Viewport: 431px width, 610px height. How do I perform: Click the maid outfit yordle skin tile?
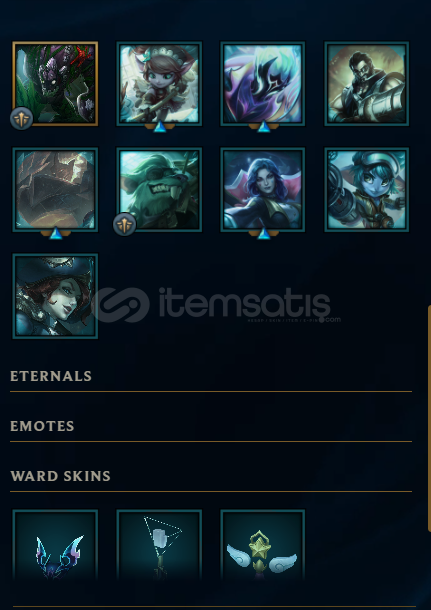tap(159, 84)
